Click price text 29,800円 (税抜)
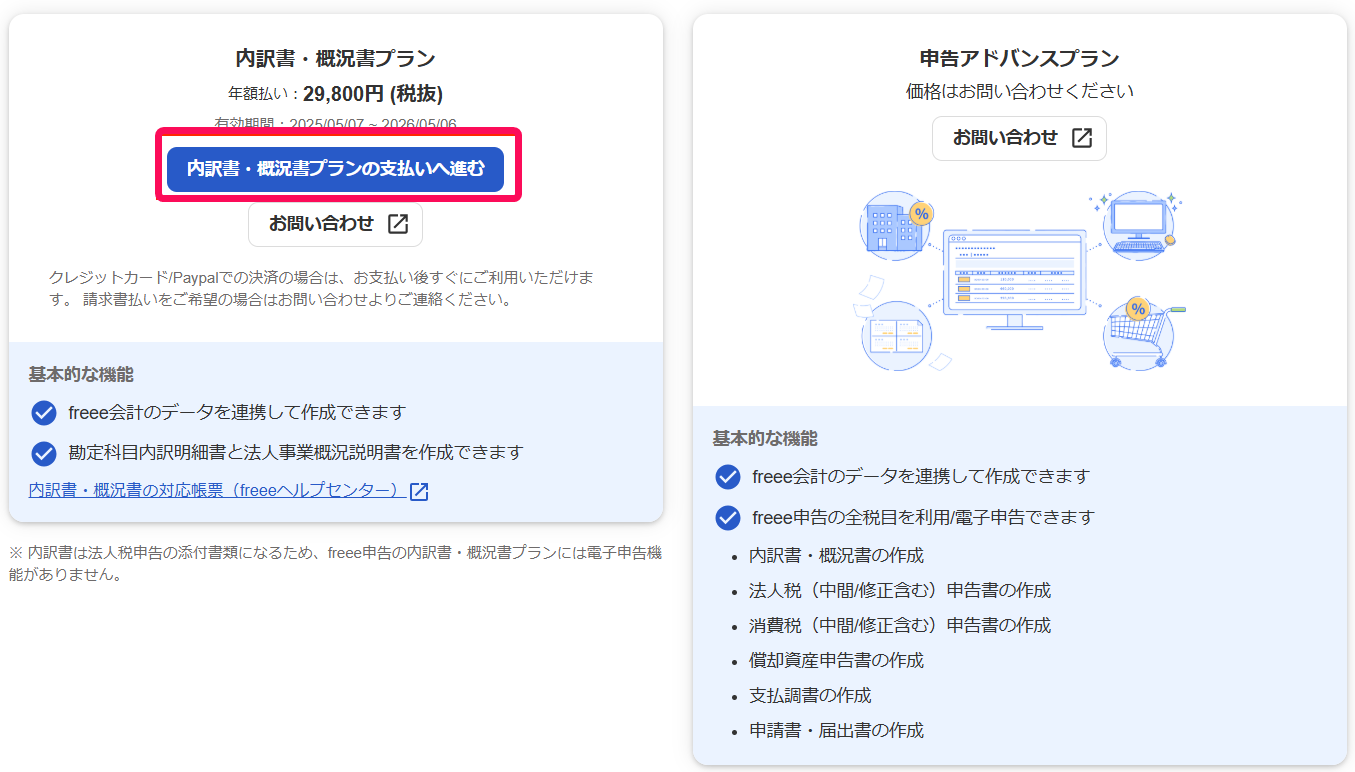Image resolution: width=1355 pixels, height=772 pixels. [x=373, y=94]
